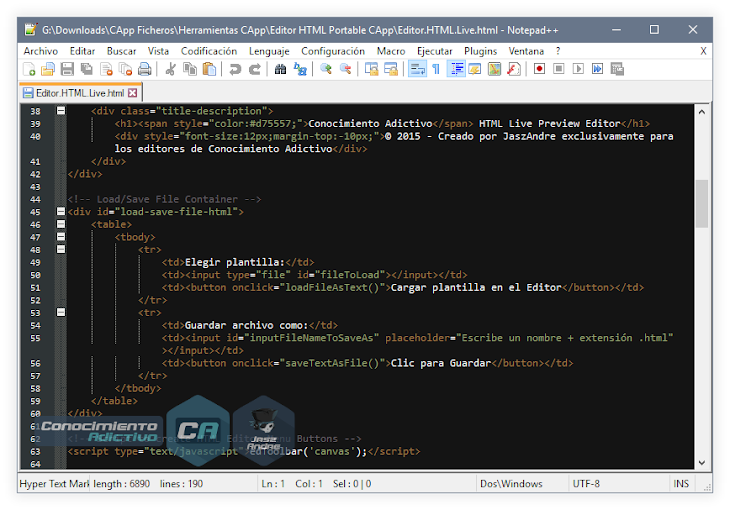Open the Ventana menu
Image resolution: width=730 pixels, height=510 pixels.
tap(526, 51)
